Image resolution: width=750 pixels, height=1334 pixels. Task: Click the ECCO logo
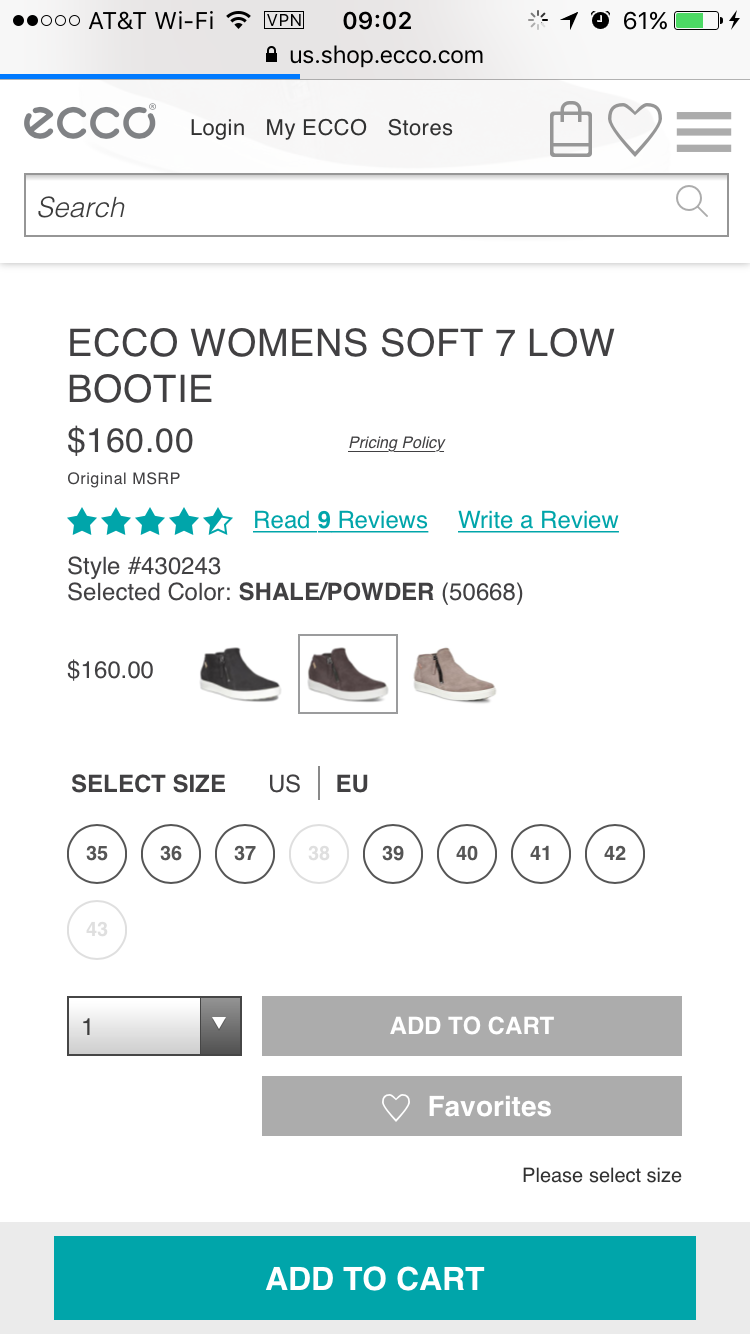pos(90,123)
